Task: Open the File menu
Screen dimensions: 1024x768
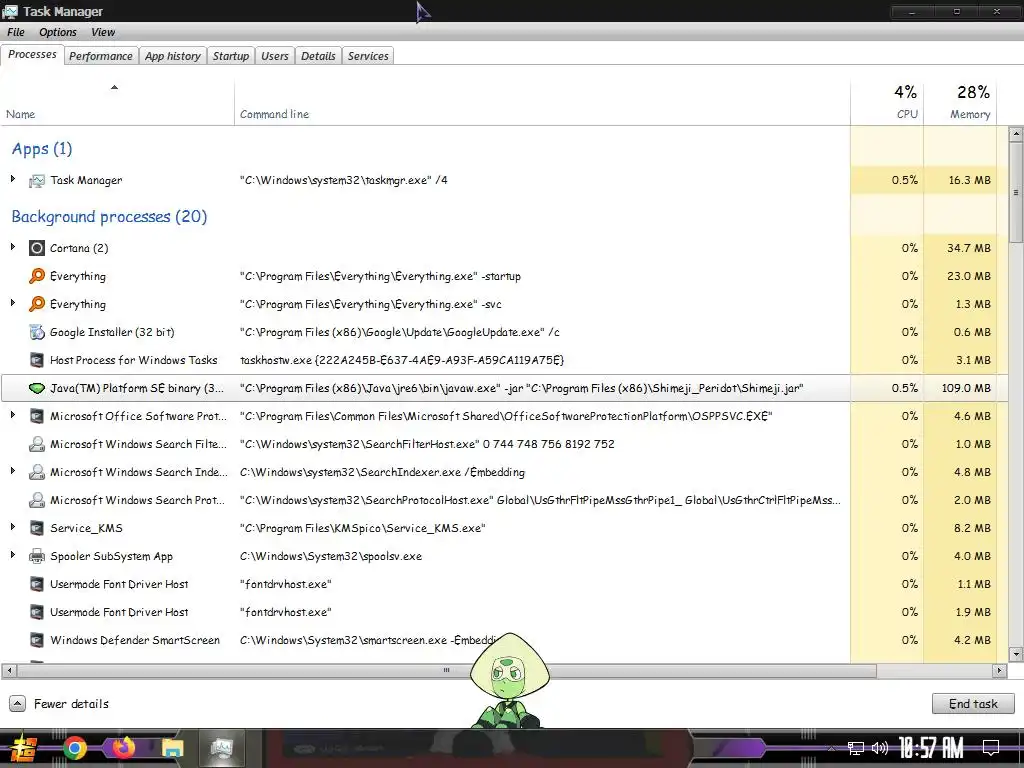Action: 16,32
